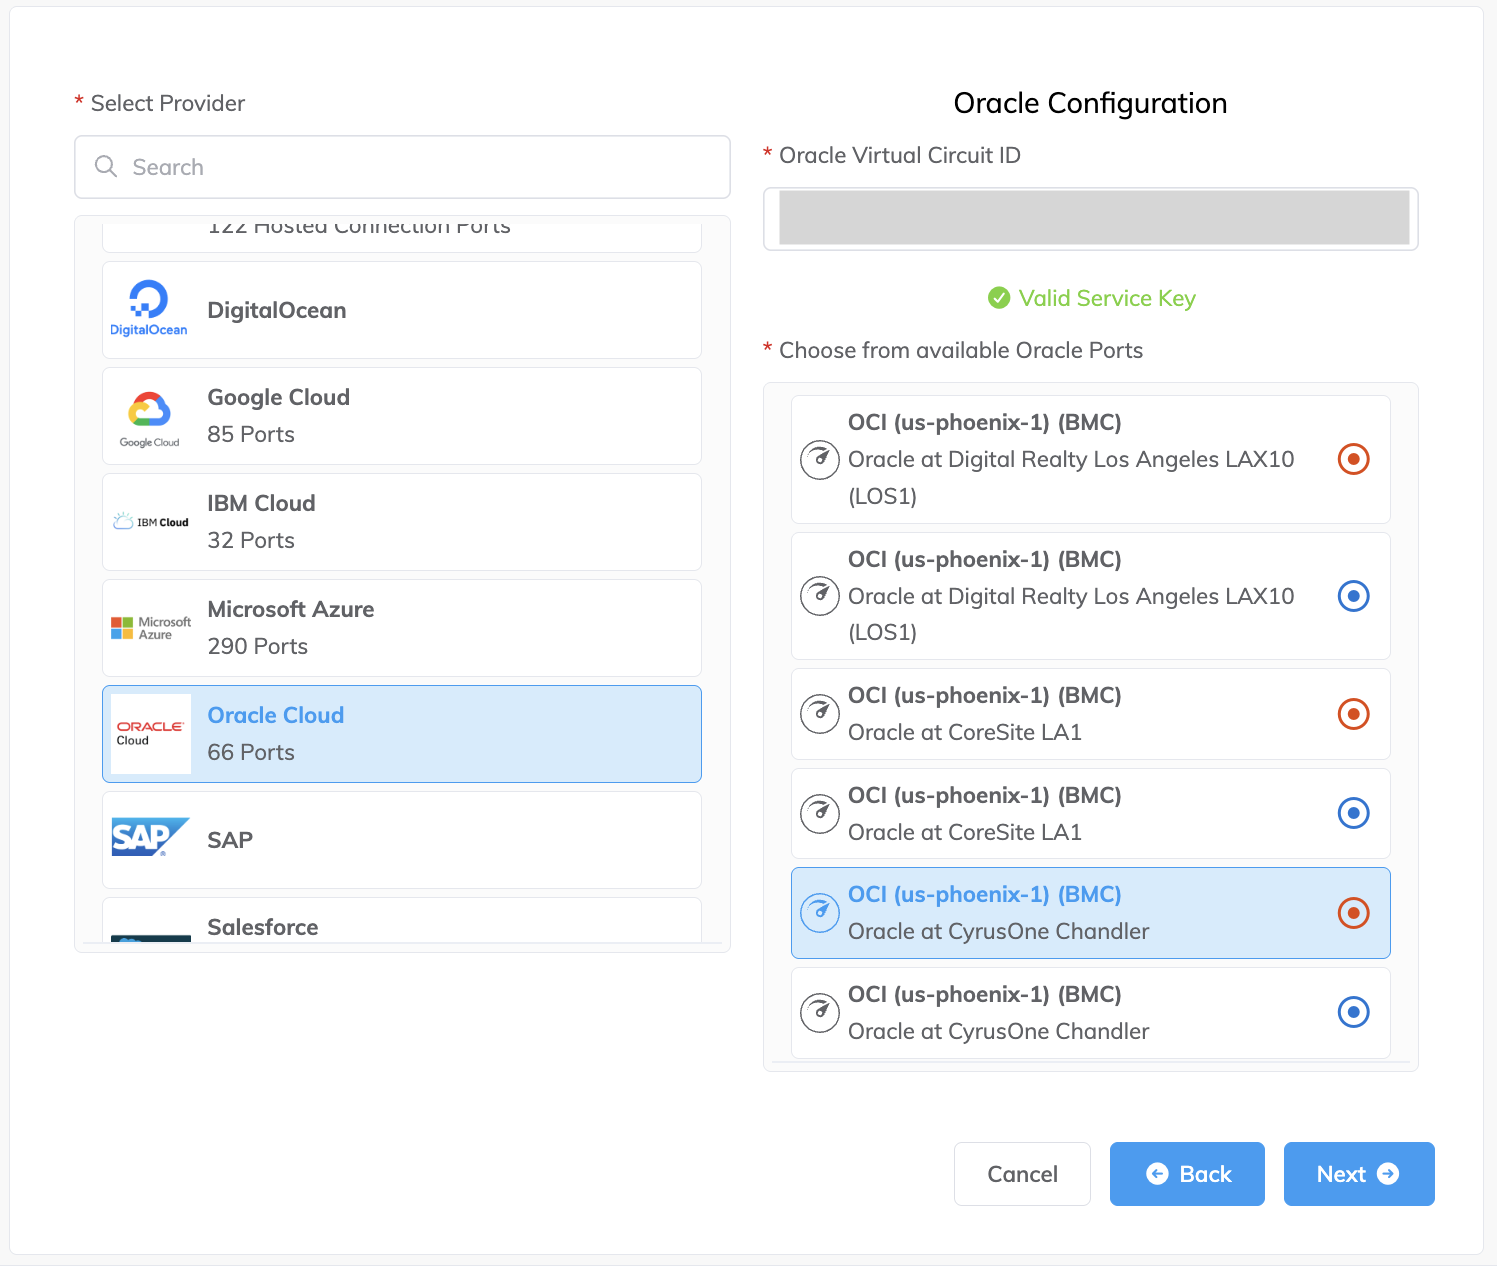Select the radio for Digital Realty Los Angeles LAX10

1353,459
